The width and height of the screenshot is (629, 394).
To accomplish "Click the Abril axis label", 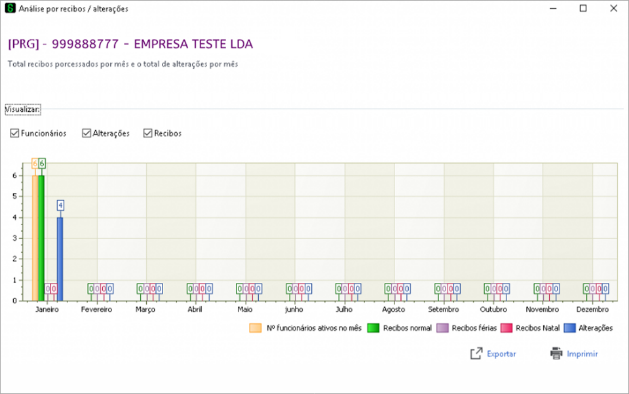I will tap(195, 309).
